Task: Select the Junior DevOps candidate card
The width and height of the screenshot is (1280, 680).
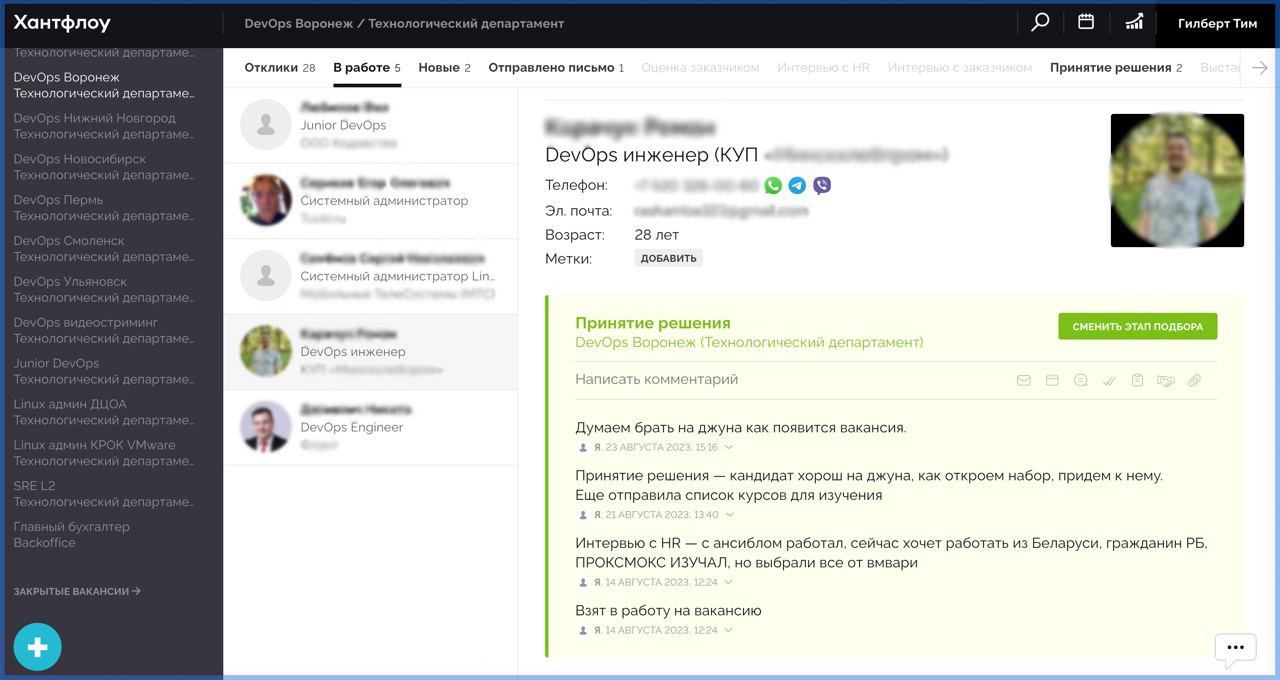Action: [x=370, y=125]
